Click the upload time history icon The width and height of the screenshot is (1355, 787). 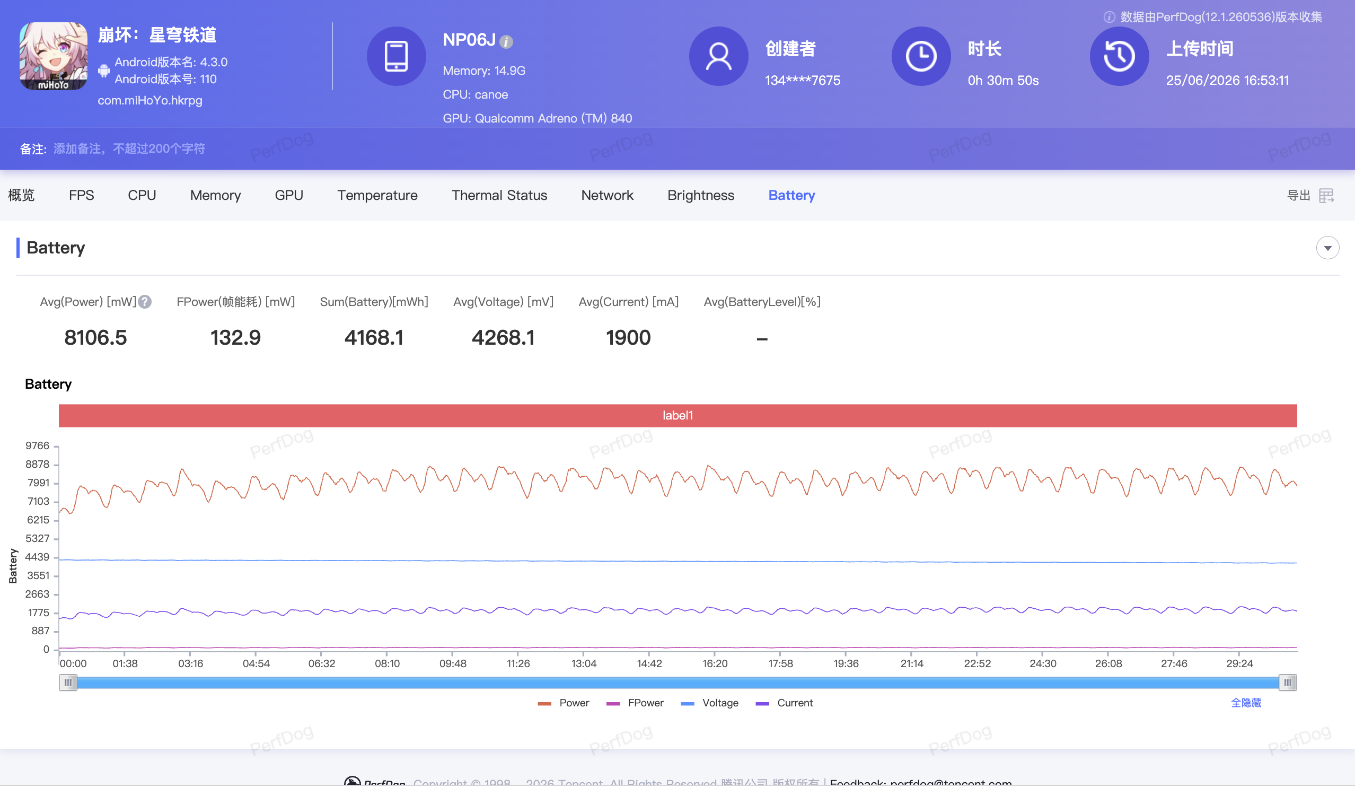[x=1119, y=56]
